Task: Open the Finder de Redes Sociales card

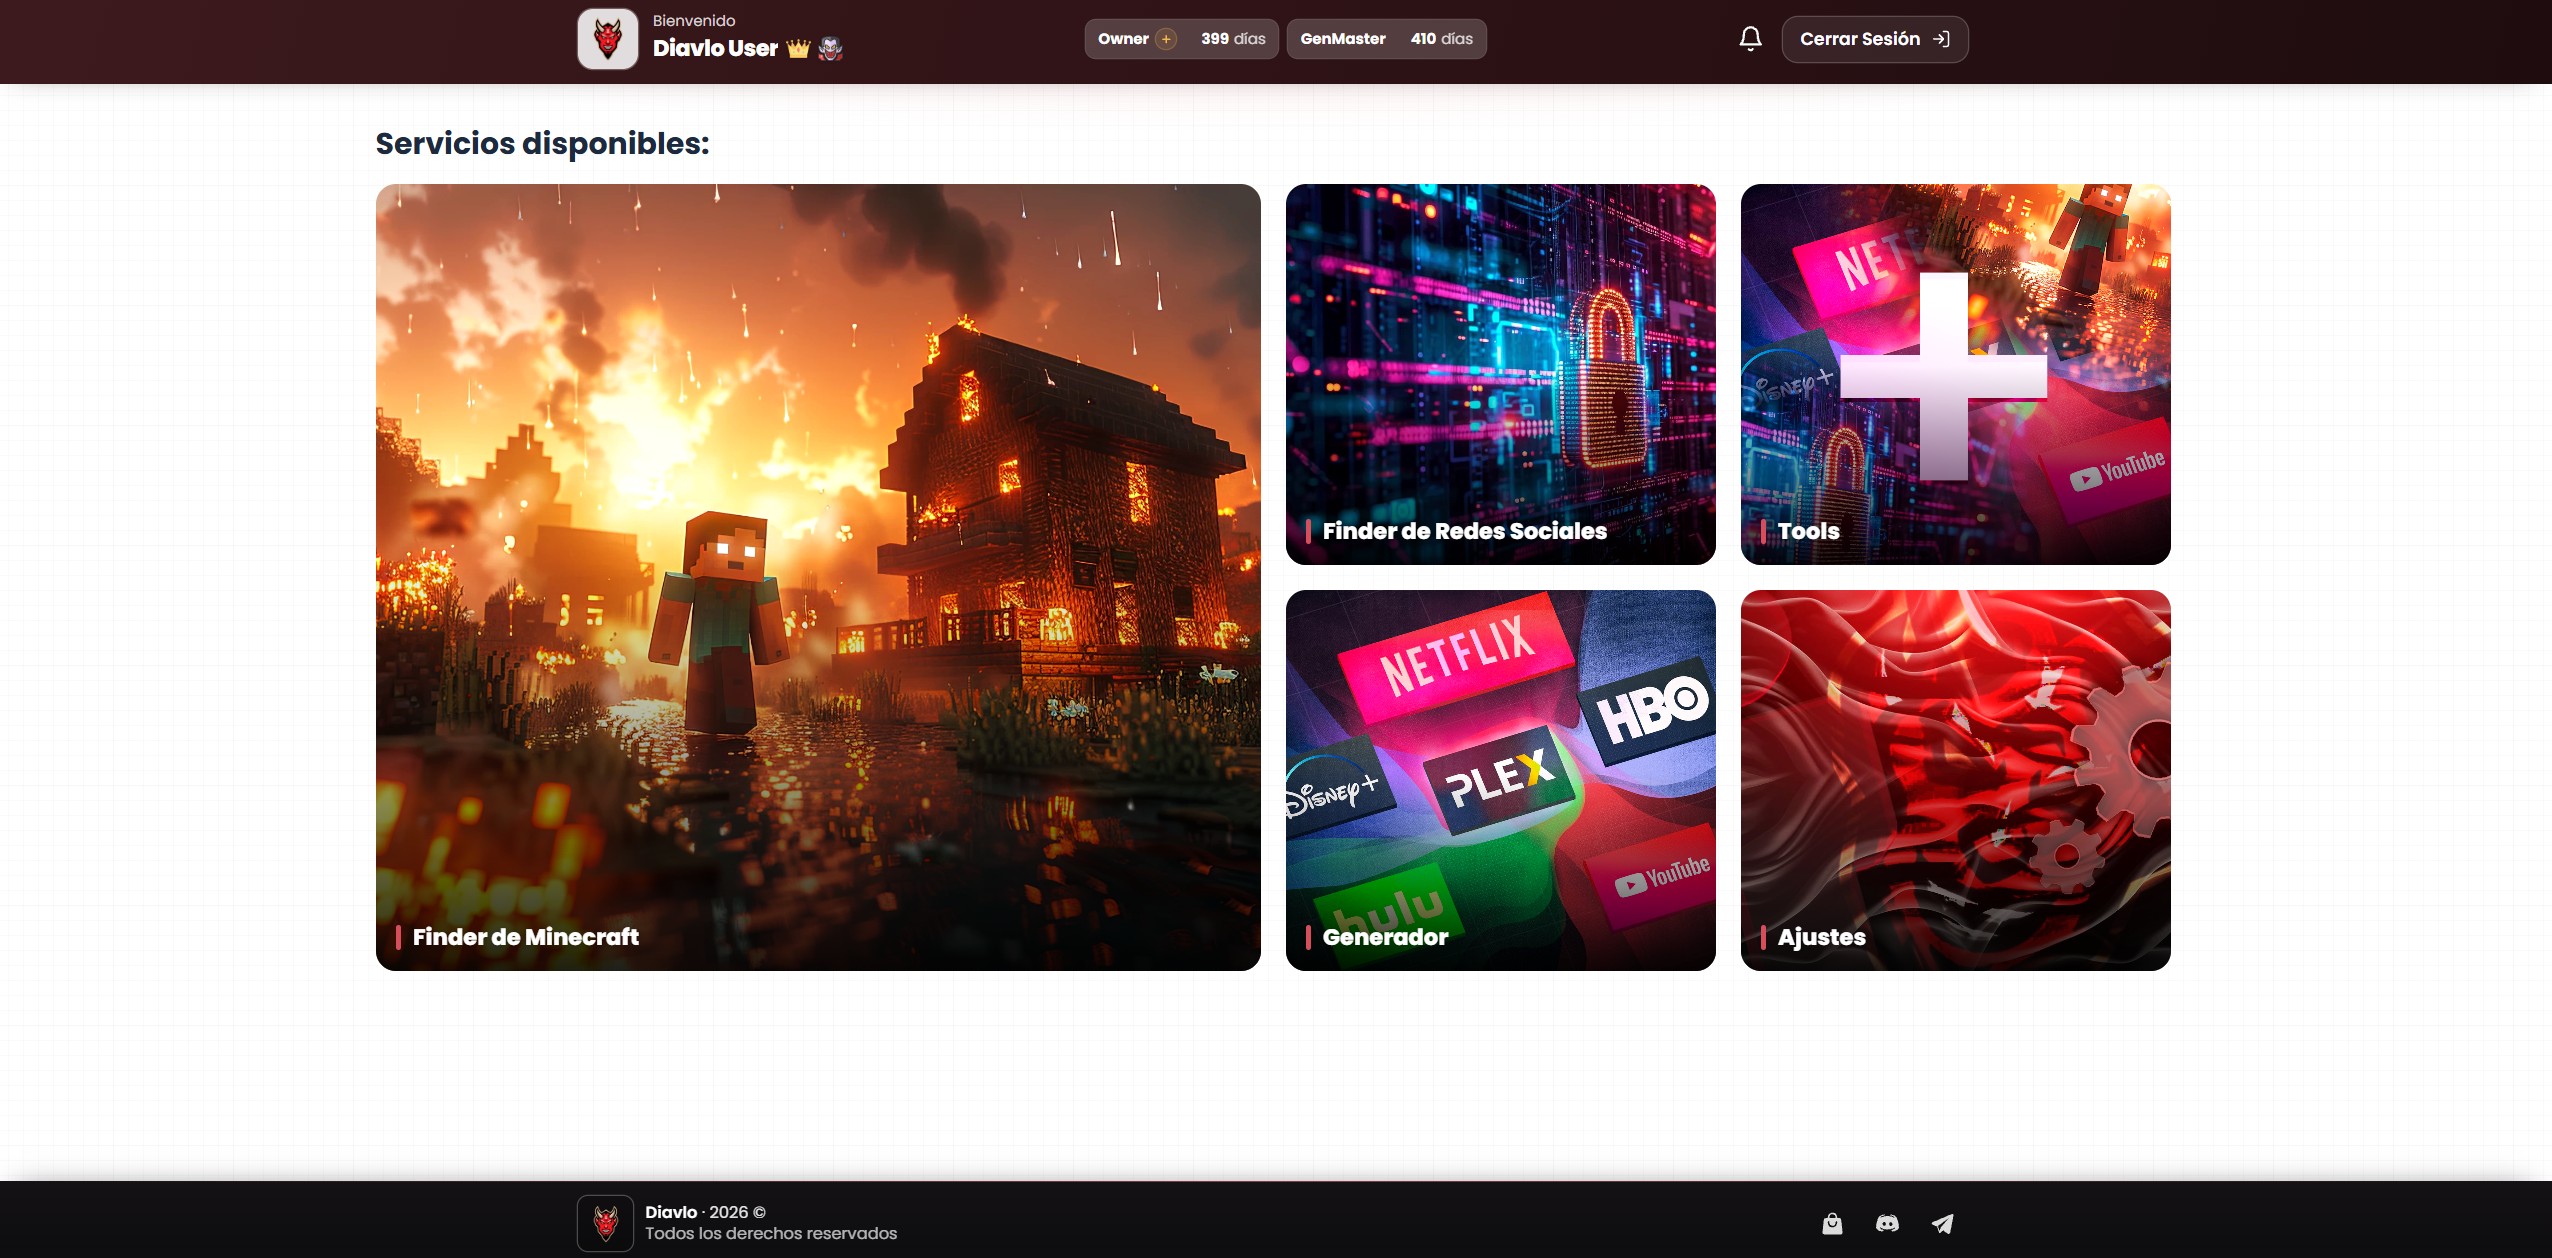Action: (1501, 374)
